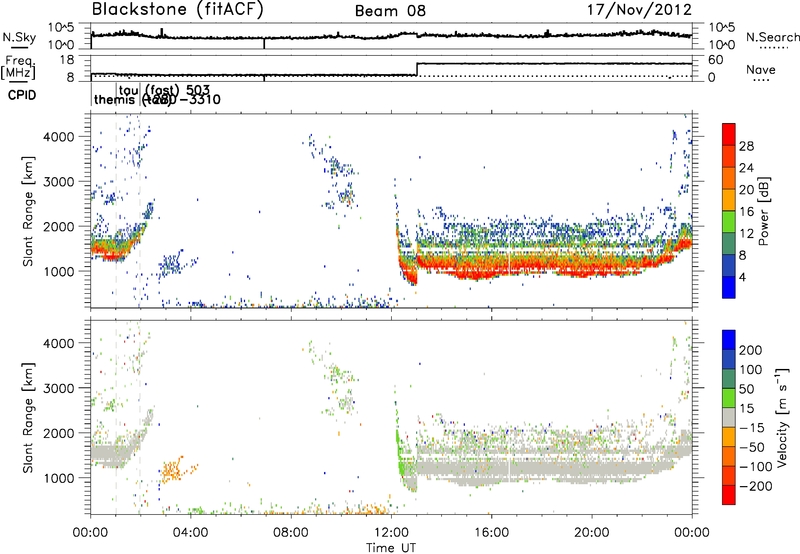The width and height of the screenshot is (800, 554).
Task: Click the 'CPID' label
Action: pos(22,95)
